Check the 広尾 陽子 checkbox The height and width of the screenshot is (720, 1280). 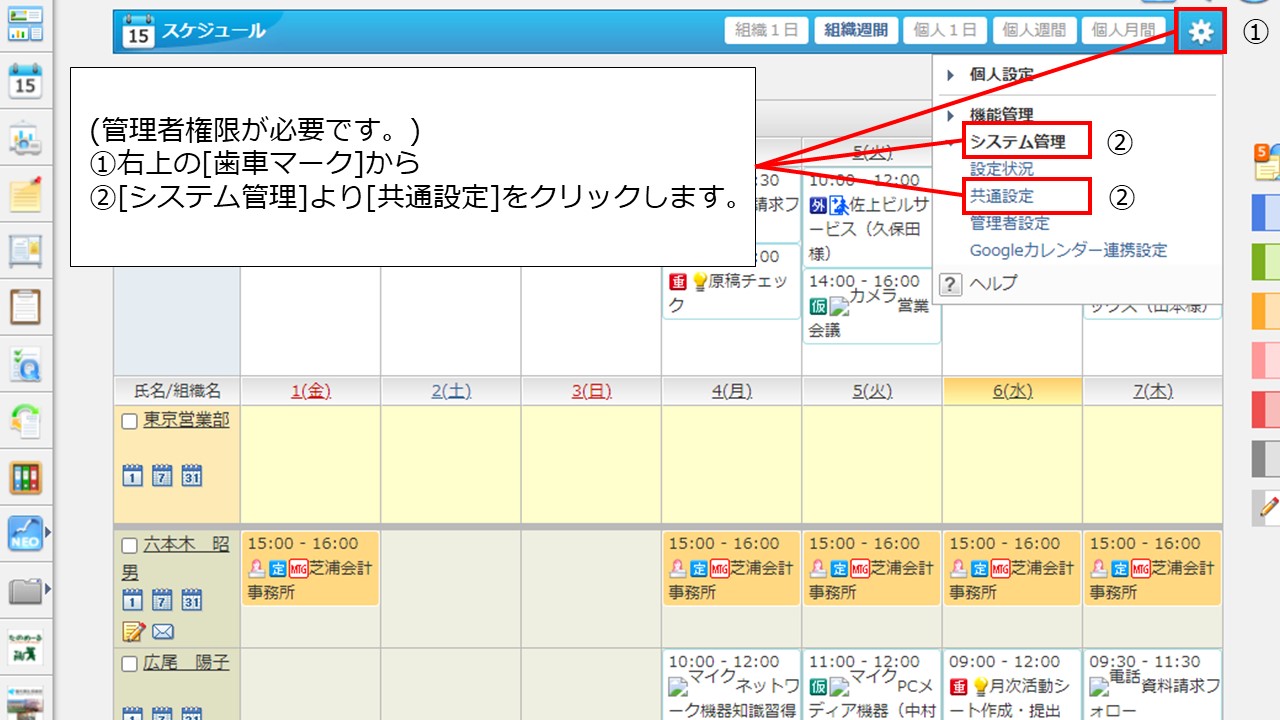tap(129, 664)
